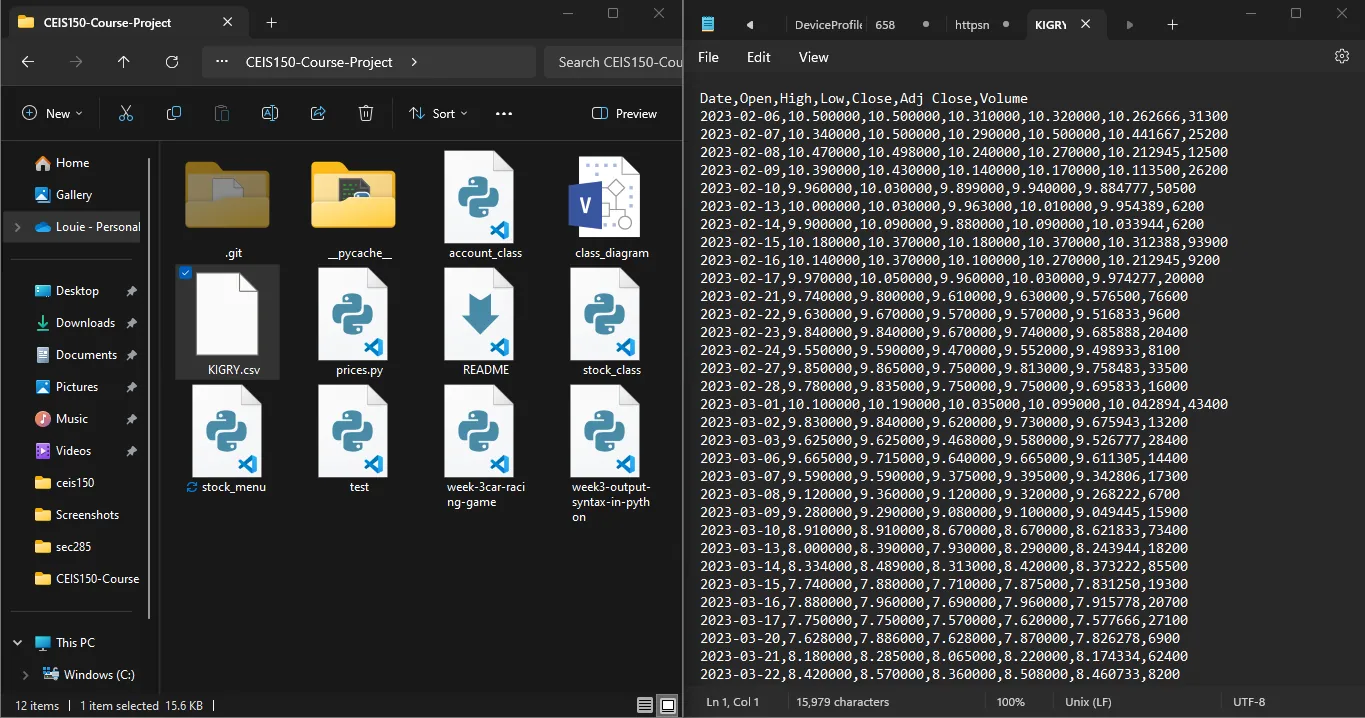Select the account_class Python file
The width and height of the screenshot is (1365, 718).
coord(479,207)
